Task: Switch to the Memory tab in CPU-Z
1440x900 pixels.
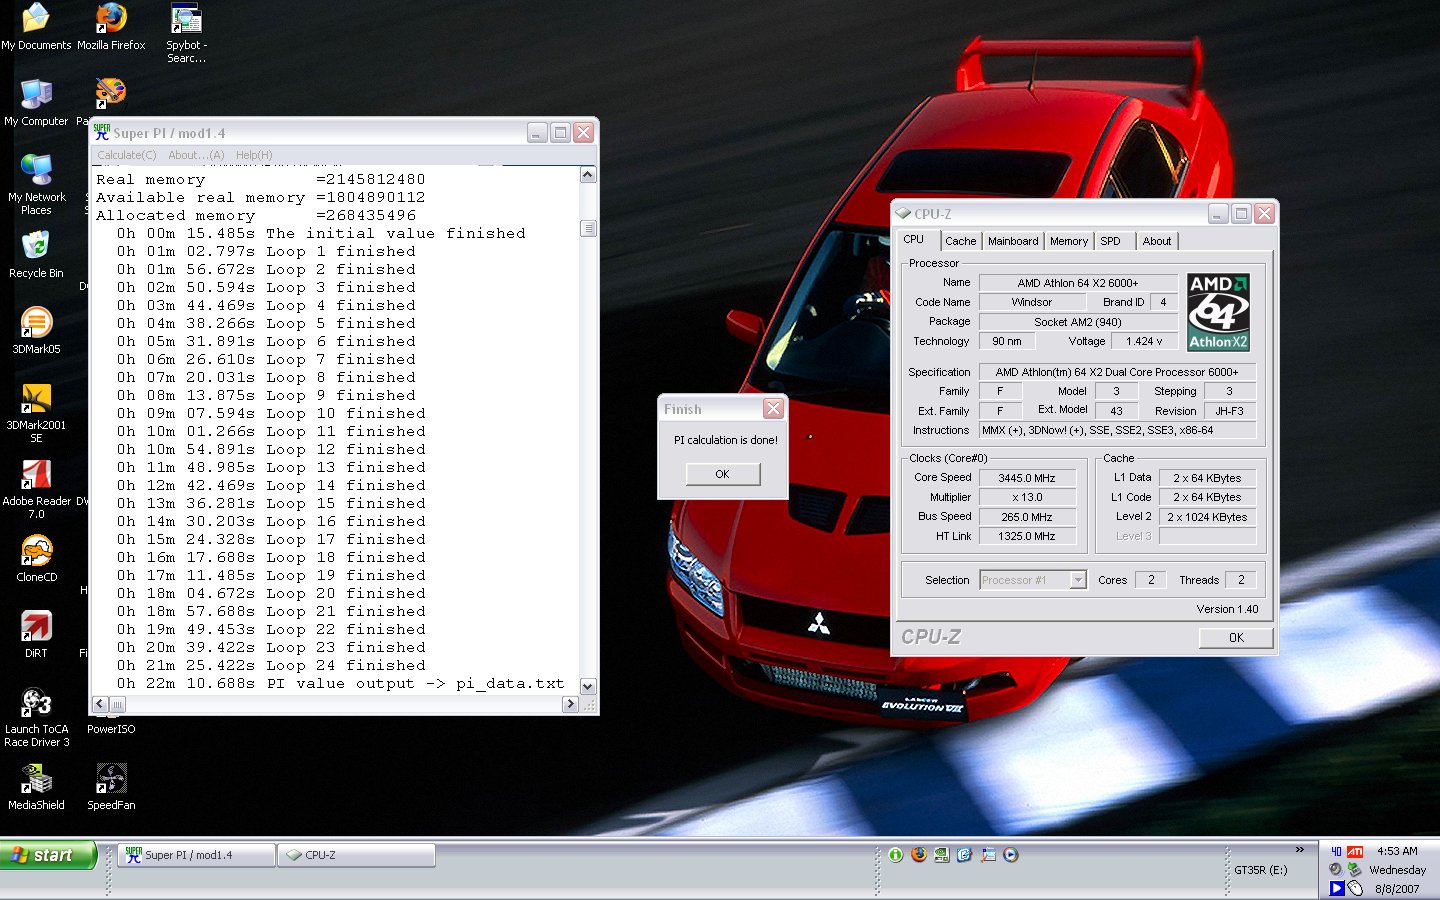Action: point(1068,241)
